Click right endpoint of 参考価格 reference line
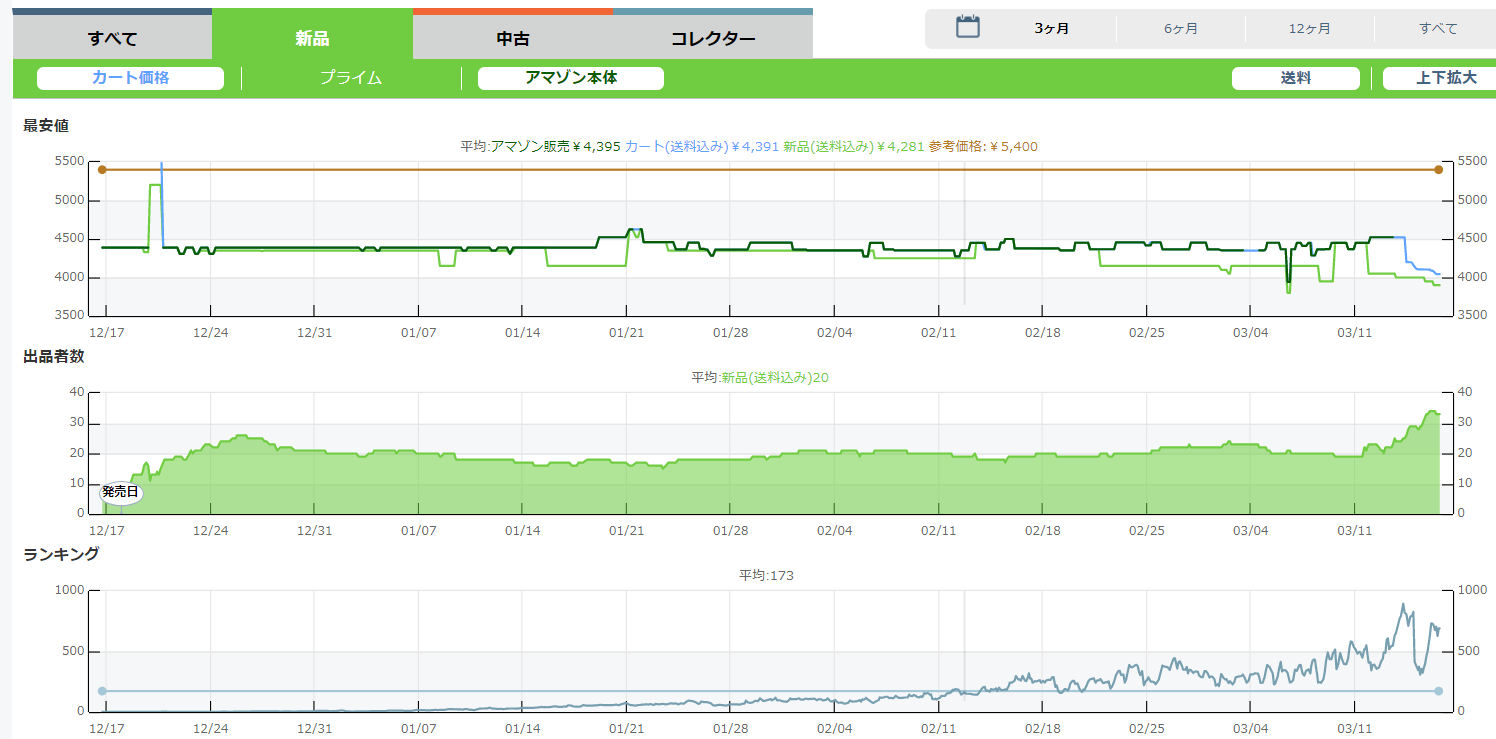 [x=1438, y=170]
